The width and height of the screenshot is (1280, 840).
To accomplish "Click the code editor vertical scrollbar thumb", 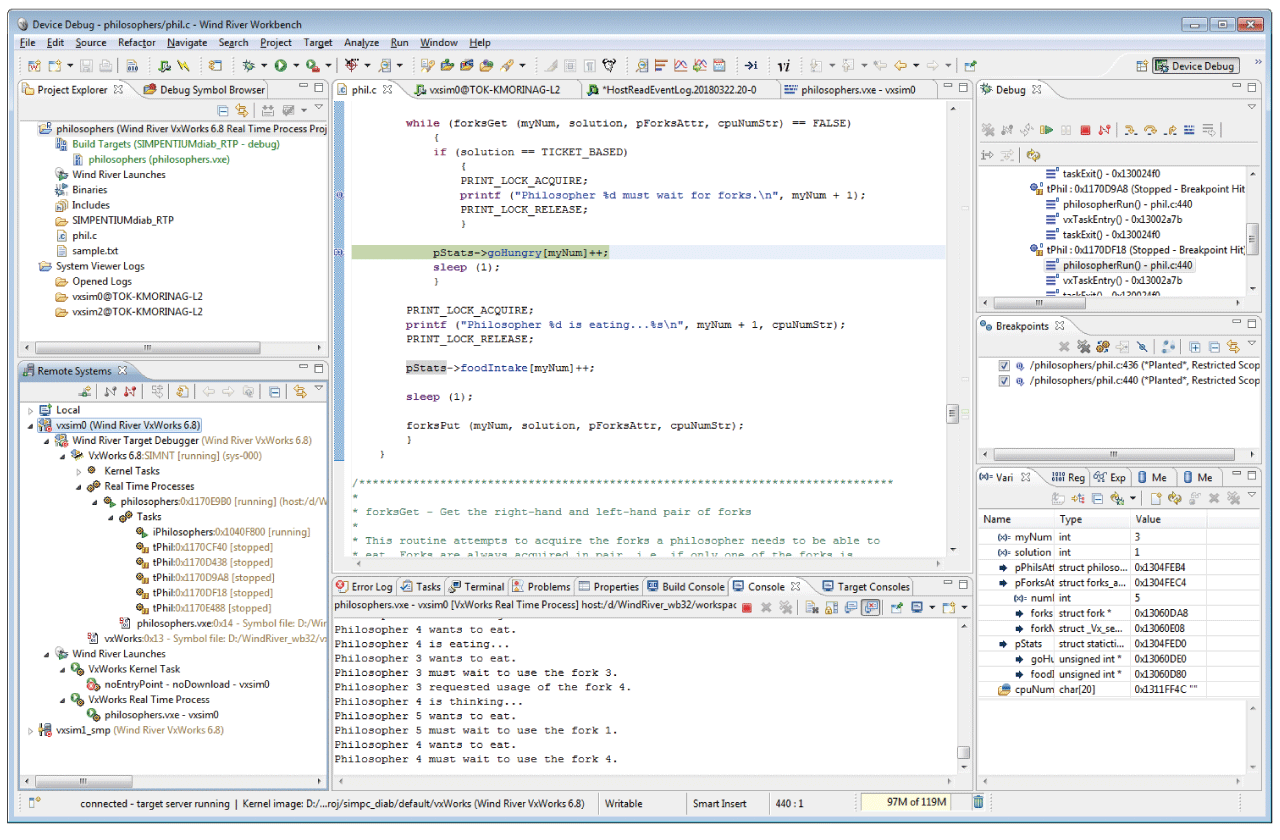I will (x=952, y=413).
